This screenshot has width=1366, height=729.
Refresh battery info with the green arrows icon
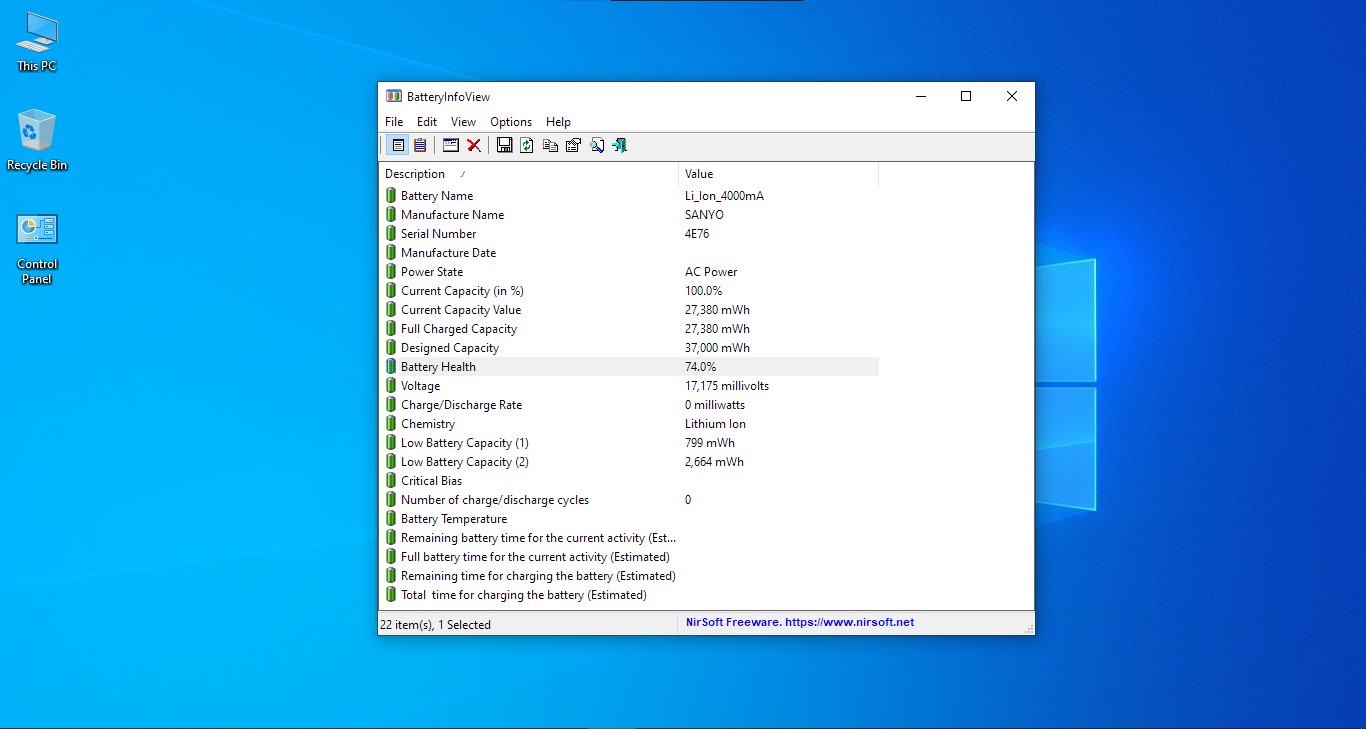tap(527, 145)
